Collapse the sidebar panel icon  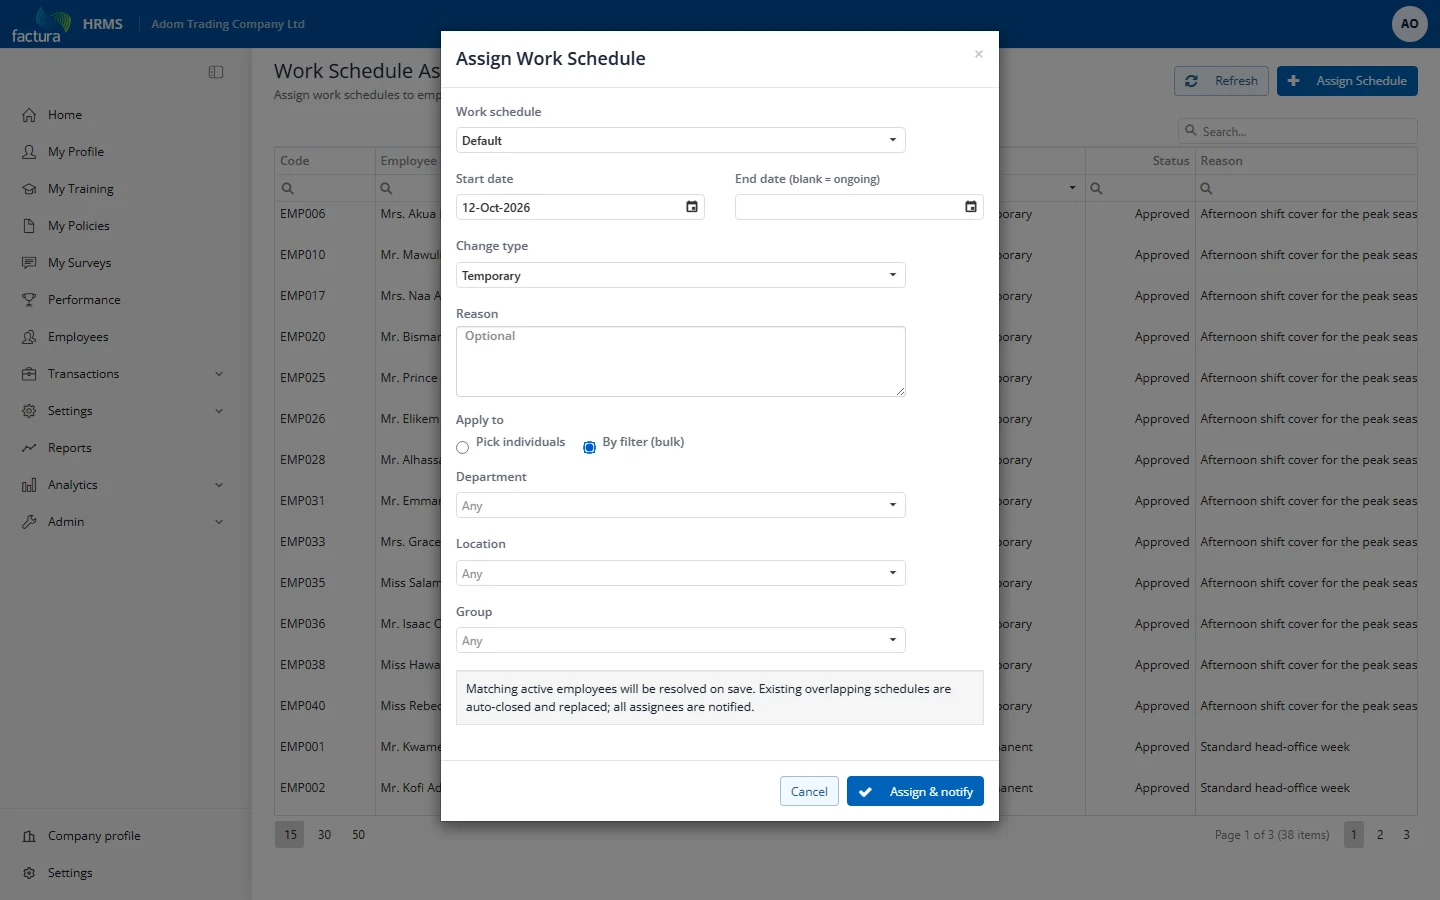tap(216, 72)
